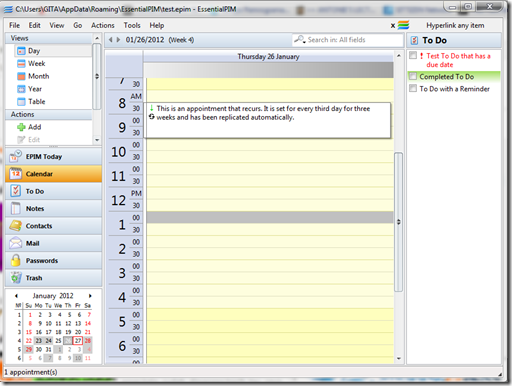
Task: Click the green plus Add icon
Action: click(21, 127)
